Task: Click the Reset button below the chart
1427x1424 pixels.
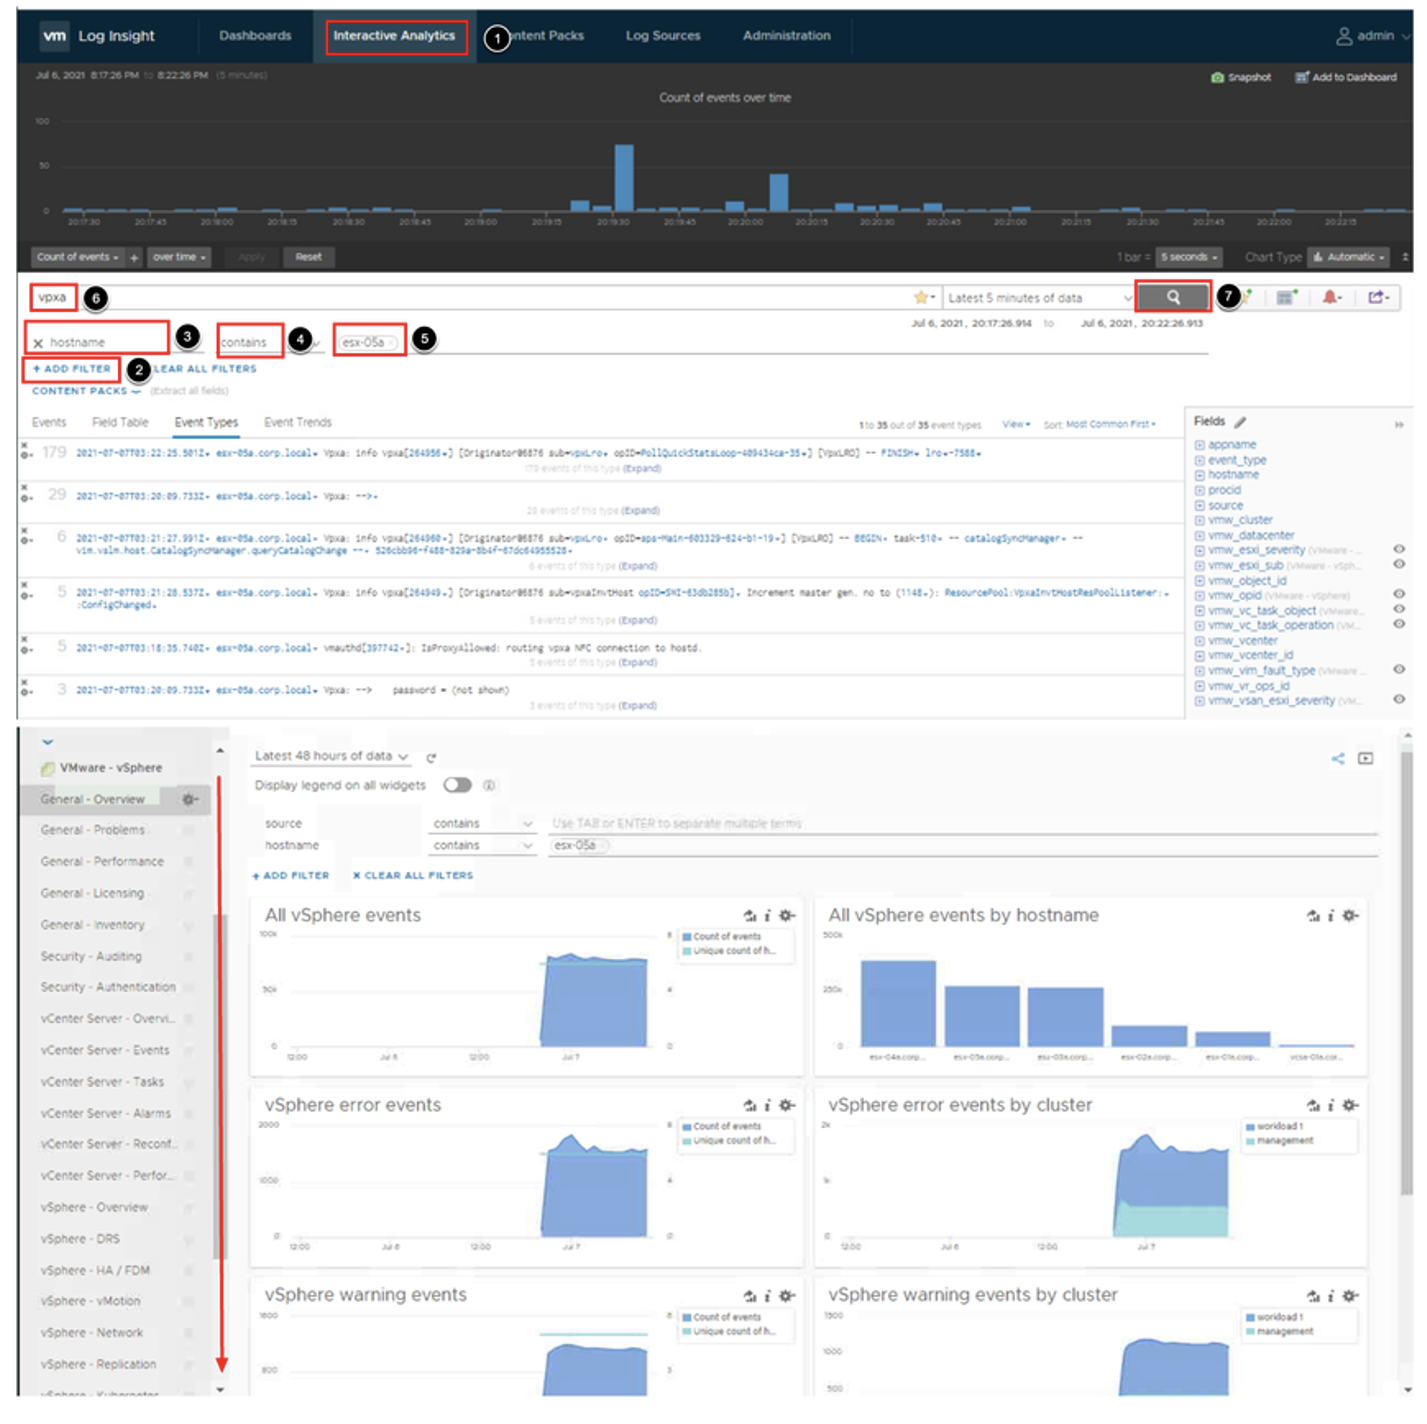Action: 308,257
